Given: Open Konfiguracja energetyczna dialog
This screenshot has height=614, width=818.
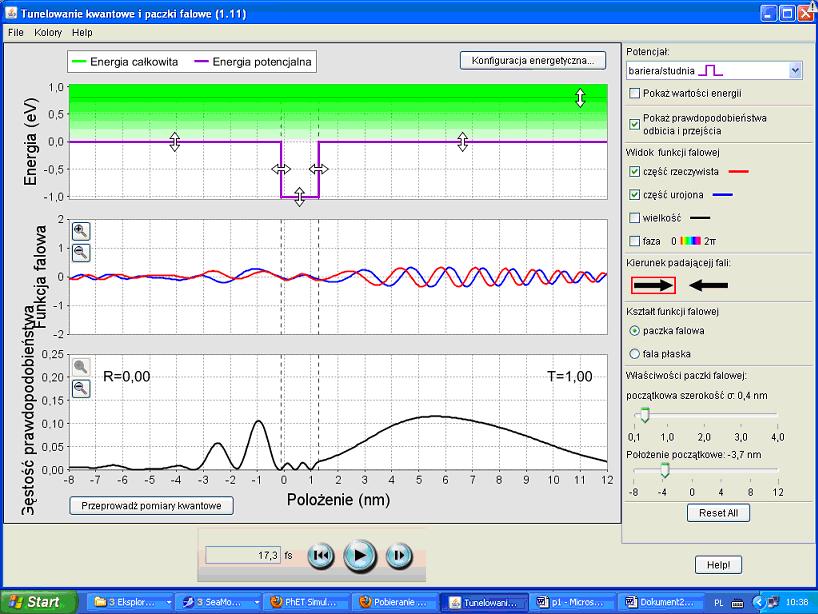Looking at the screenshot, I should 533,61.
